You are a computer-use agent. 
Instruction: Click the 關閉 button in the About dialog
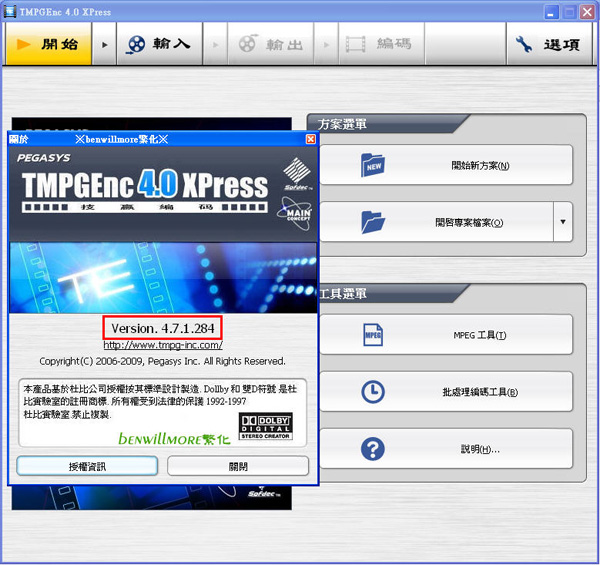(x=238, y=466)
